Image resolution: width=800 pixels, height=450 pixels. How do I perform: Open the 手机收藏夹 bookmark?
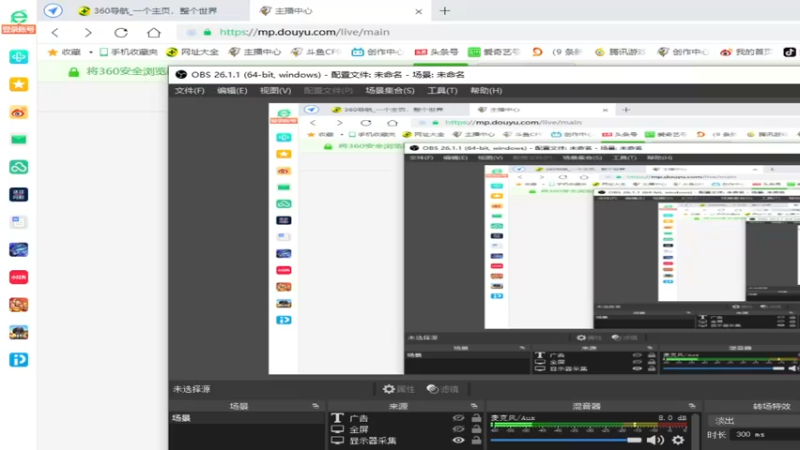[129, 52]
